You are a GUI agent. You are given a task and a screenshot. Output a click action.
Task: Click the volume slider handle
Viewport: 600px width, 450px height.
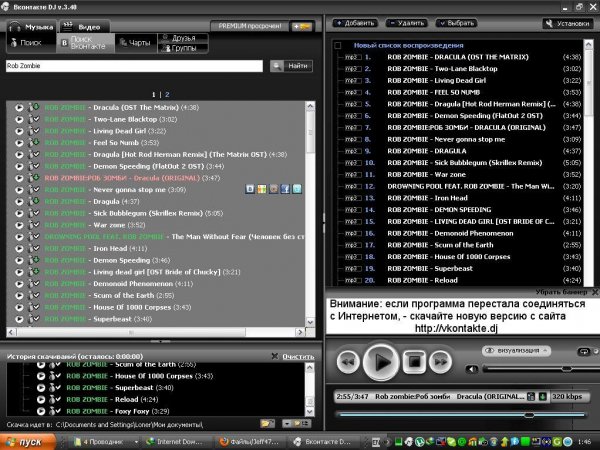567,369
